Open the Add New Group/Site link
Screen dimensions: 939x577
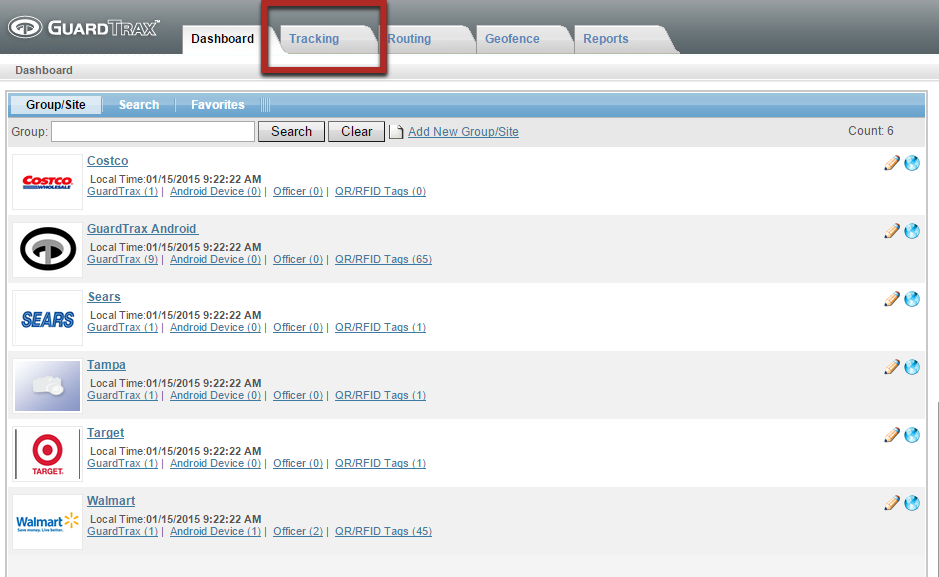click(x=463, y=132)
